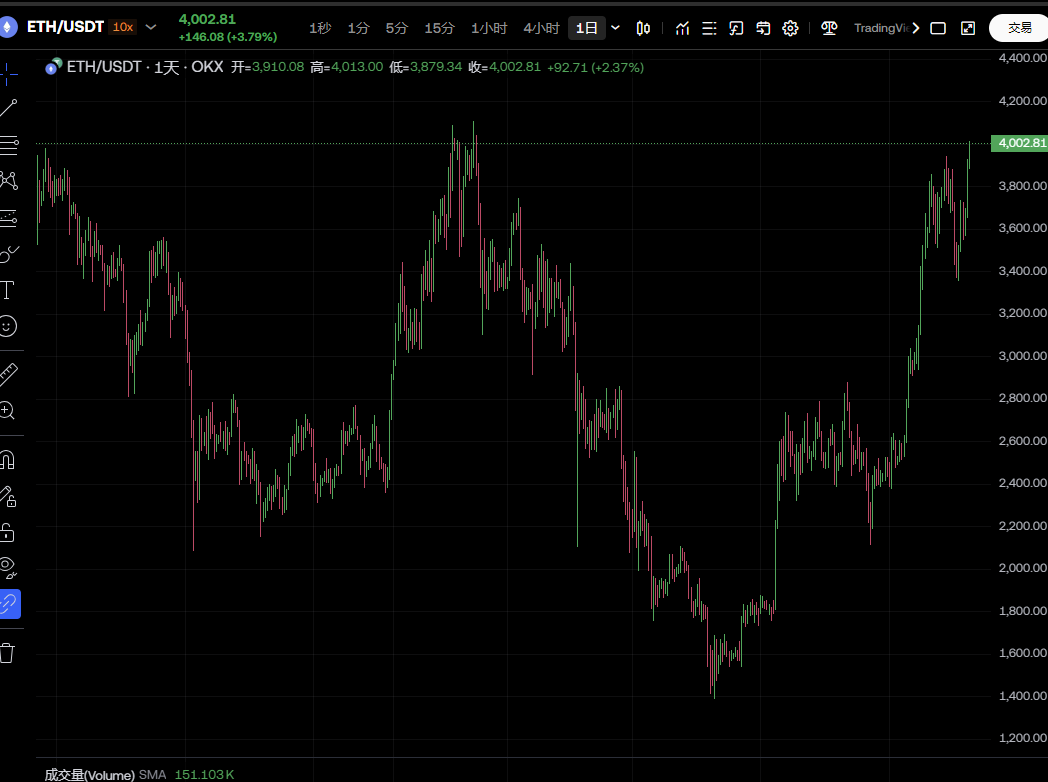Toggle lock all drawings padlock

coord(7,532)
